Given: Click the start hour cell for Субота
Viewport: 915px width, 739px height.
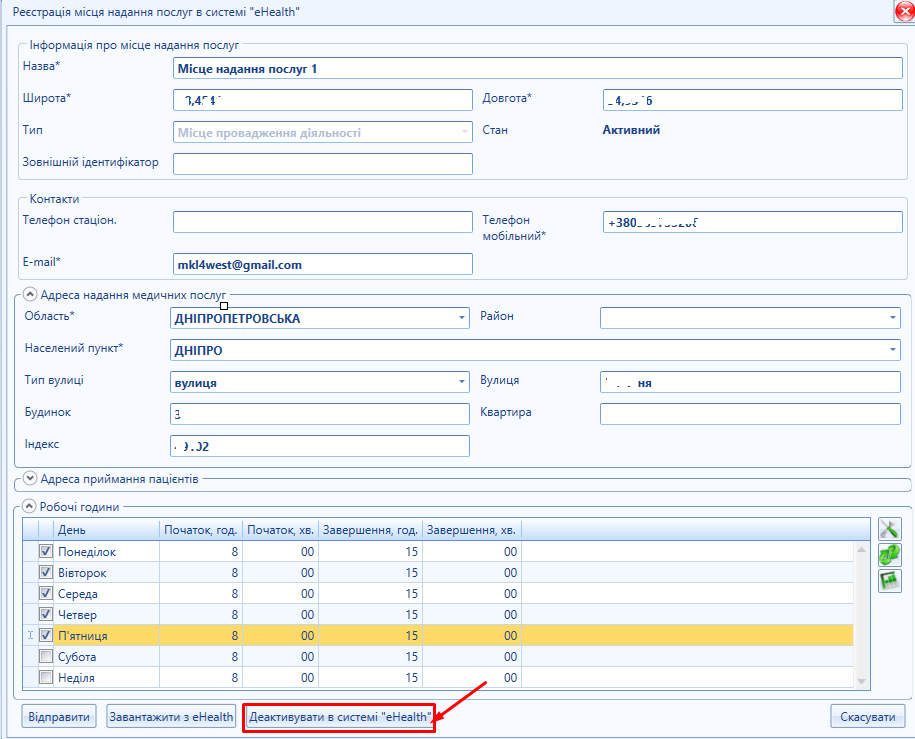Looking at the screenshot, I should pyautogui.click(x=201, y=657).
